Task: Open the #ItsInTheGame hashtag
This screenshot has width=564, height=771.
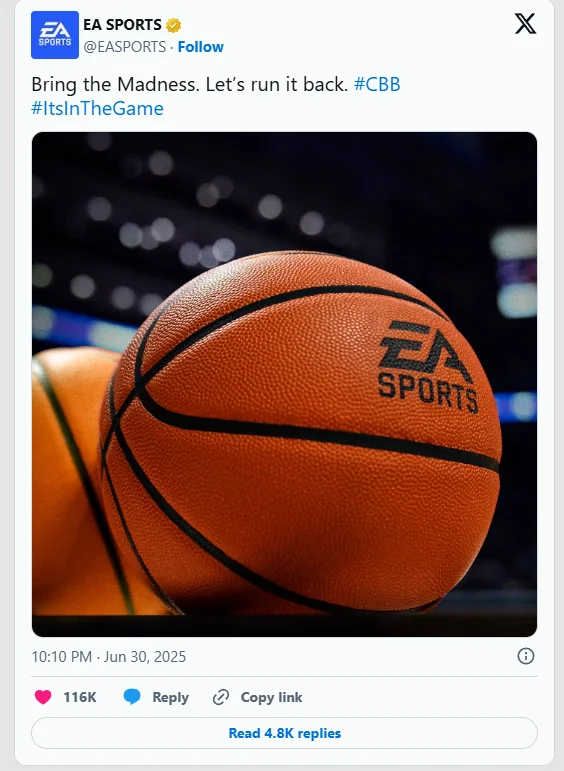Action: pos(97,109)
